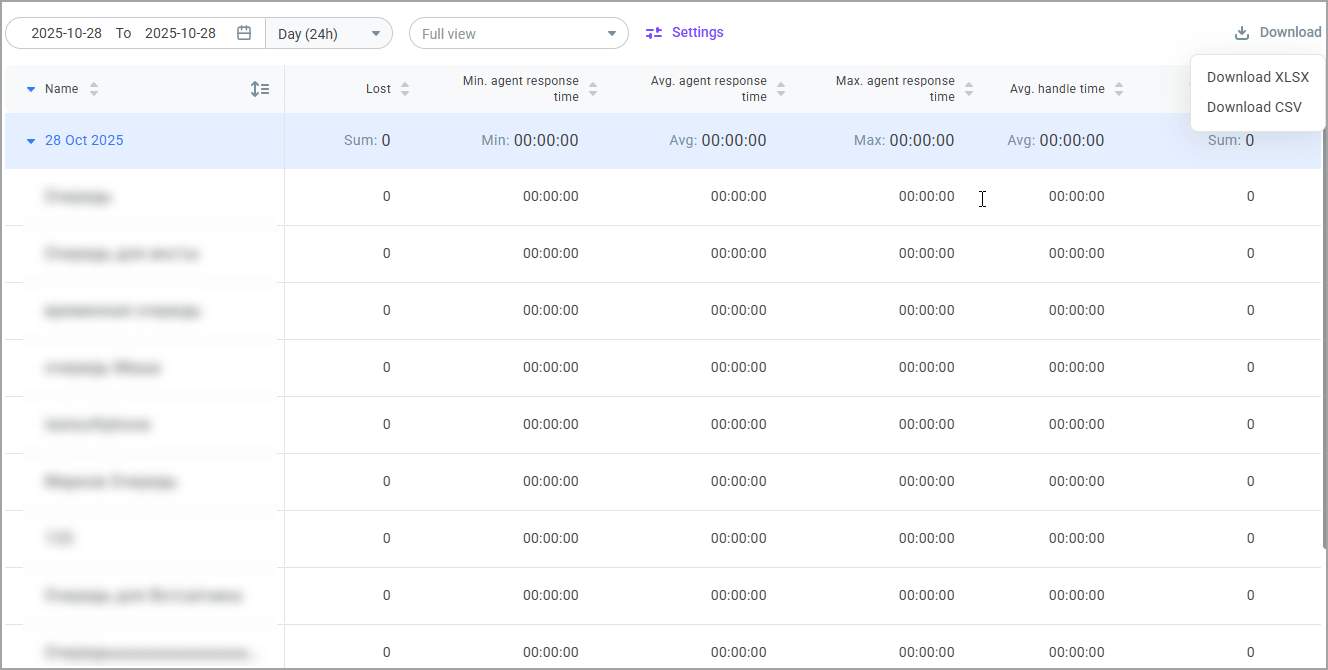Image resolution: width=1328 pixels, height=670 pixels.
Task: Toggle sorting on Max. agent response time
Action: (x=968, y=88)
